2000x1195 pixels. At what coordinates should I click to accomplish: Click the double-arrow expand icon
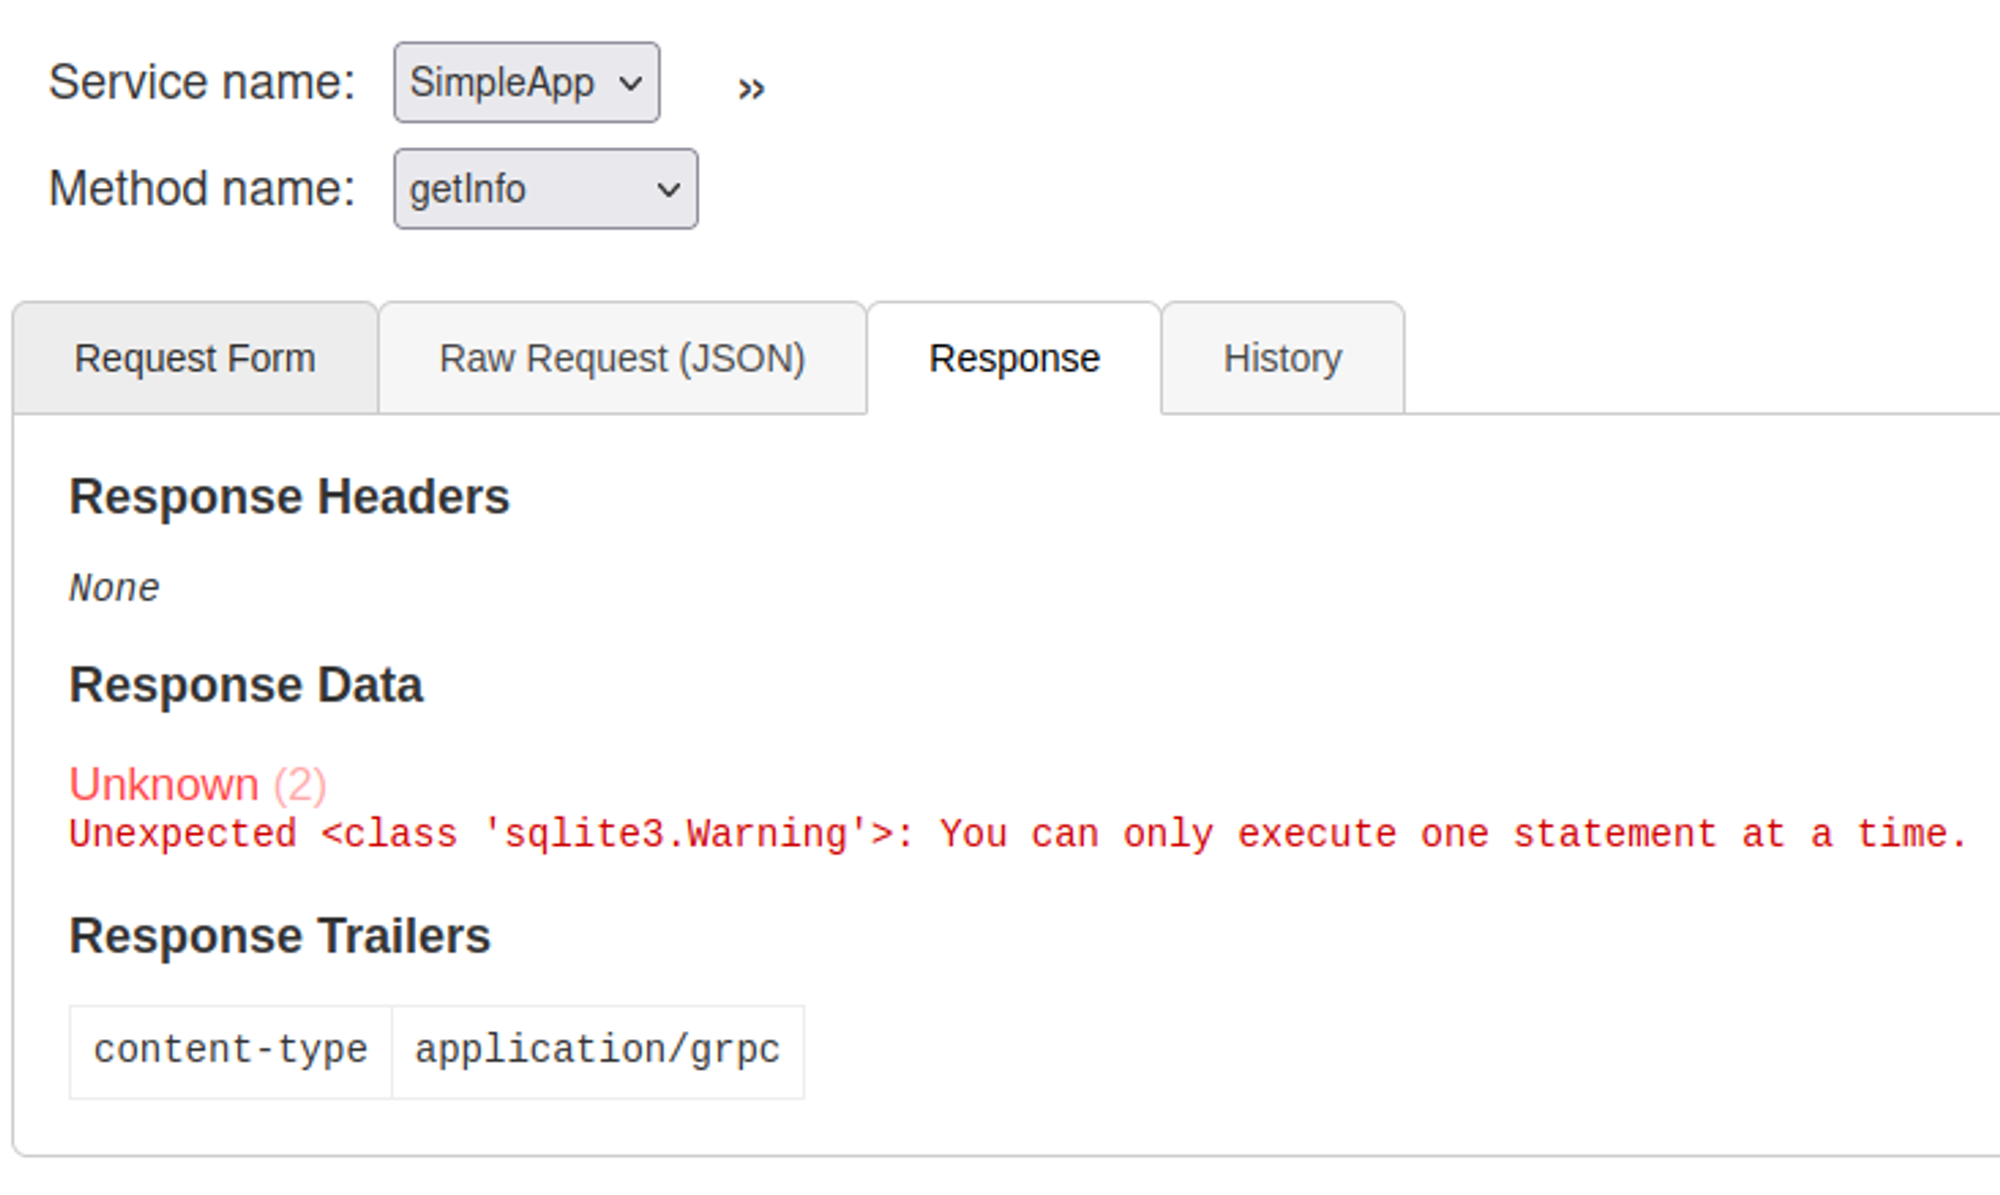pos(751,89)
